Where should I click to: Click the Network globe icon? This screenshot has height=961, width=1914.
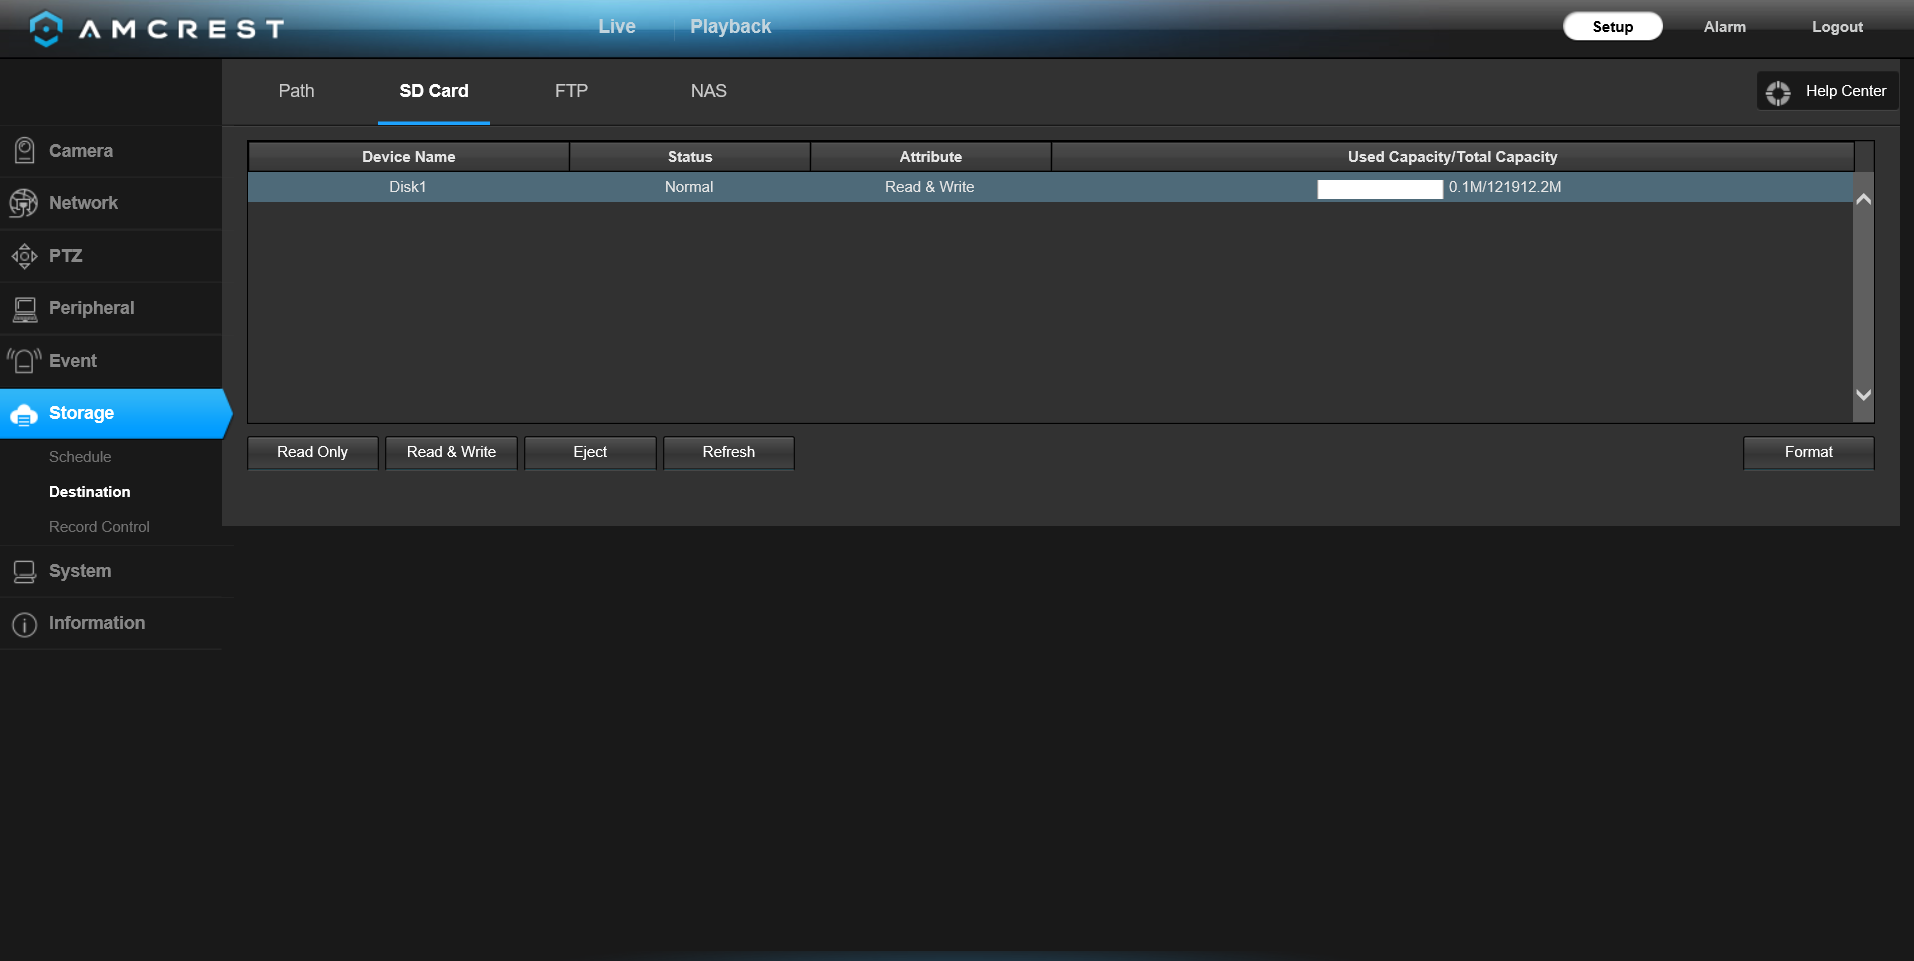[23, 203]
